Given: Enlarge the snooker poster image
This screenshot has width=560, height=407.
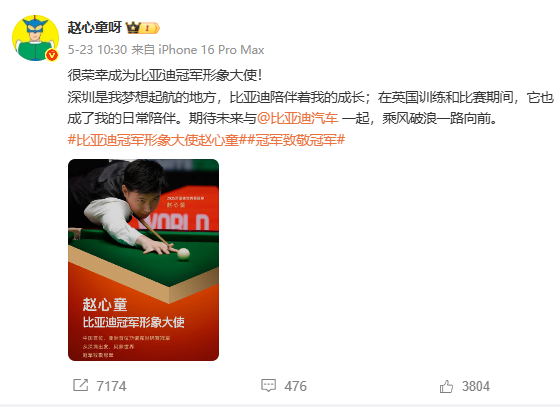Looking at the screenshot, I should (x=143, y=260).
